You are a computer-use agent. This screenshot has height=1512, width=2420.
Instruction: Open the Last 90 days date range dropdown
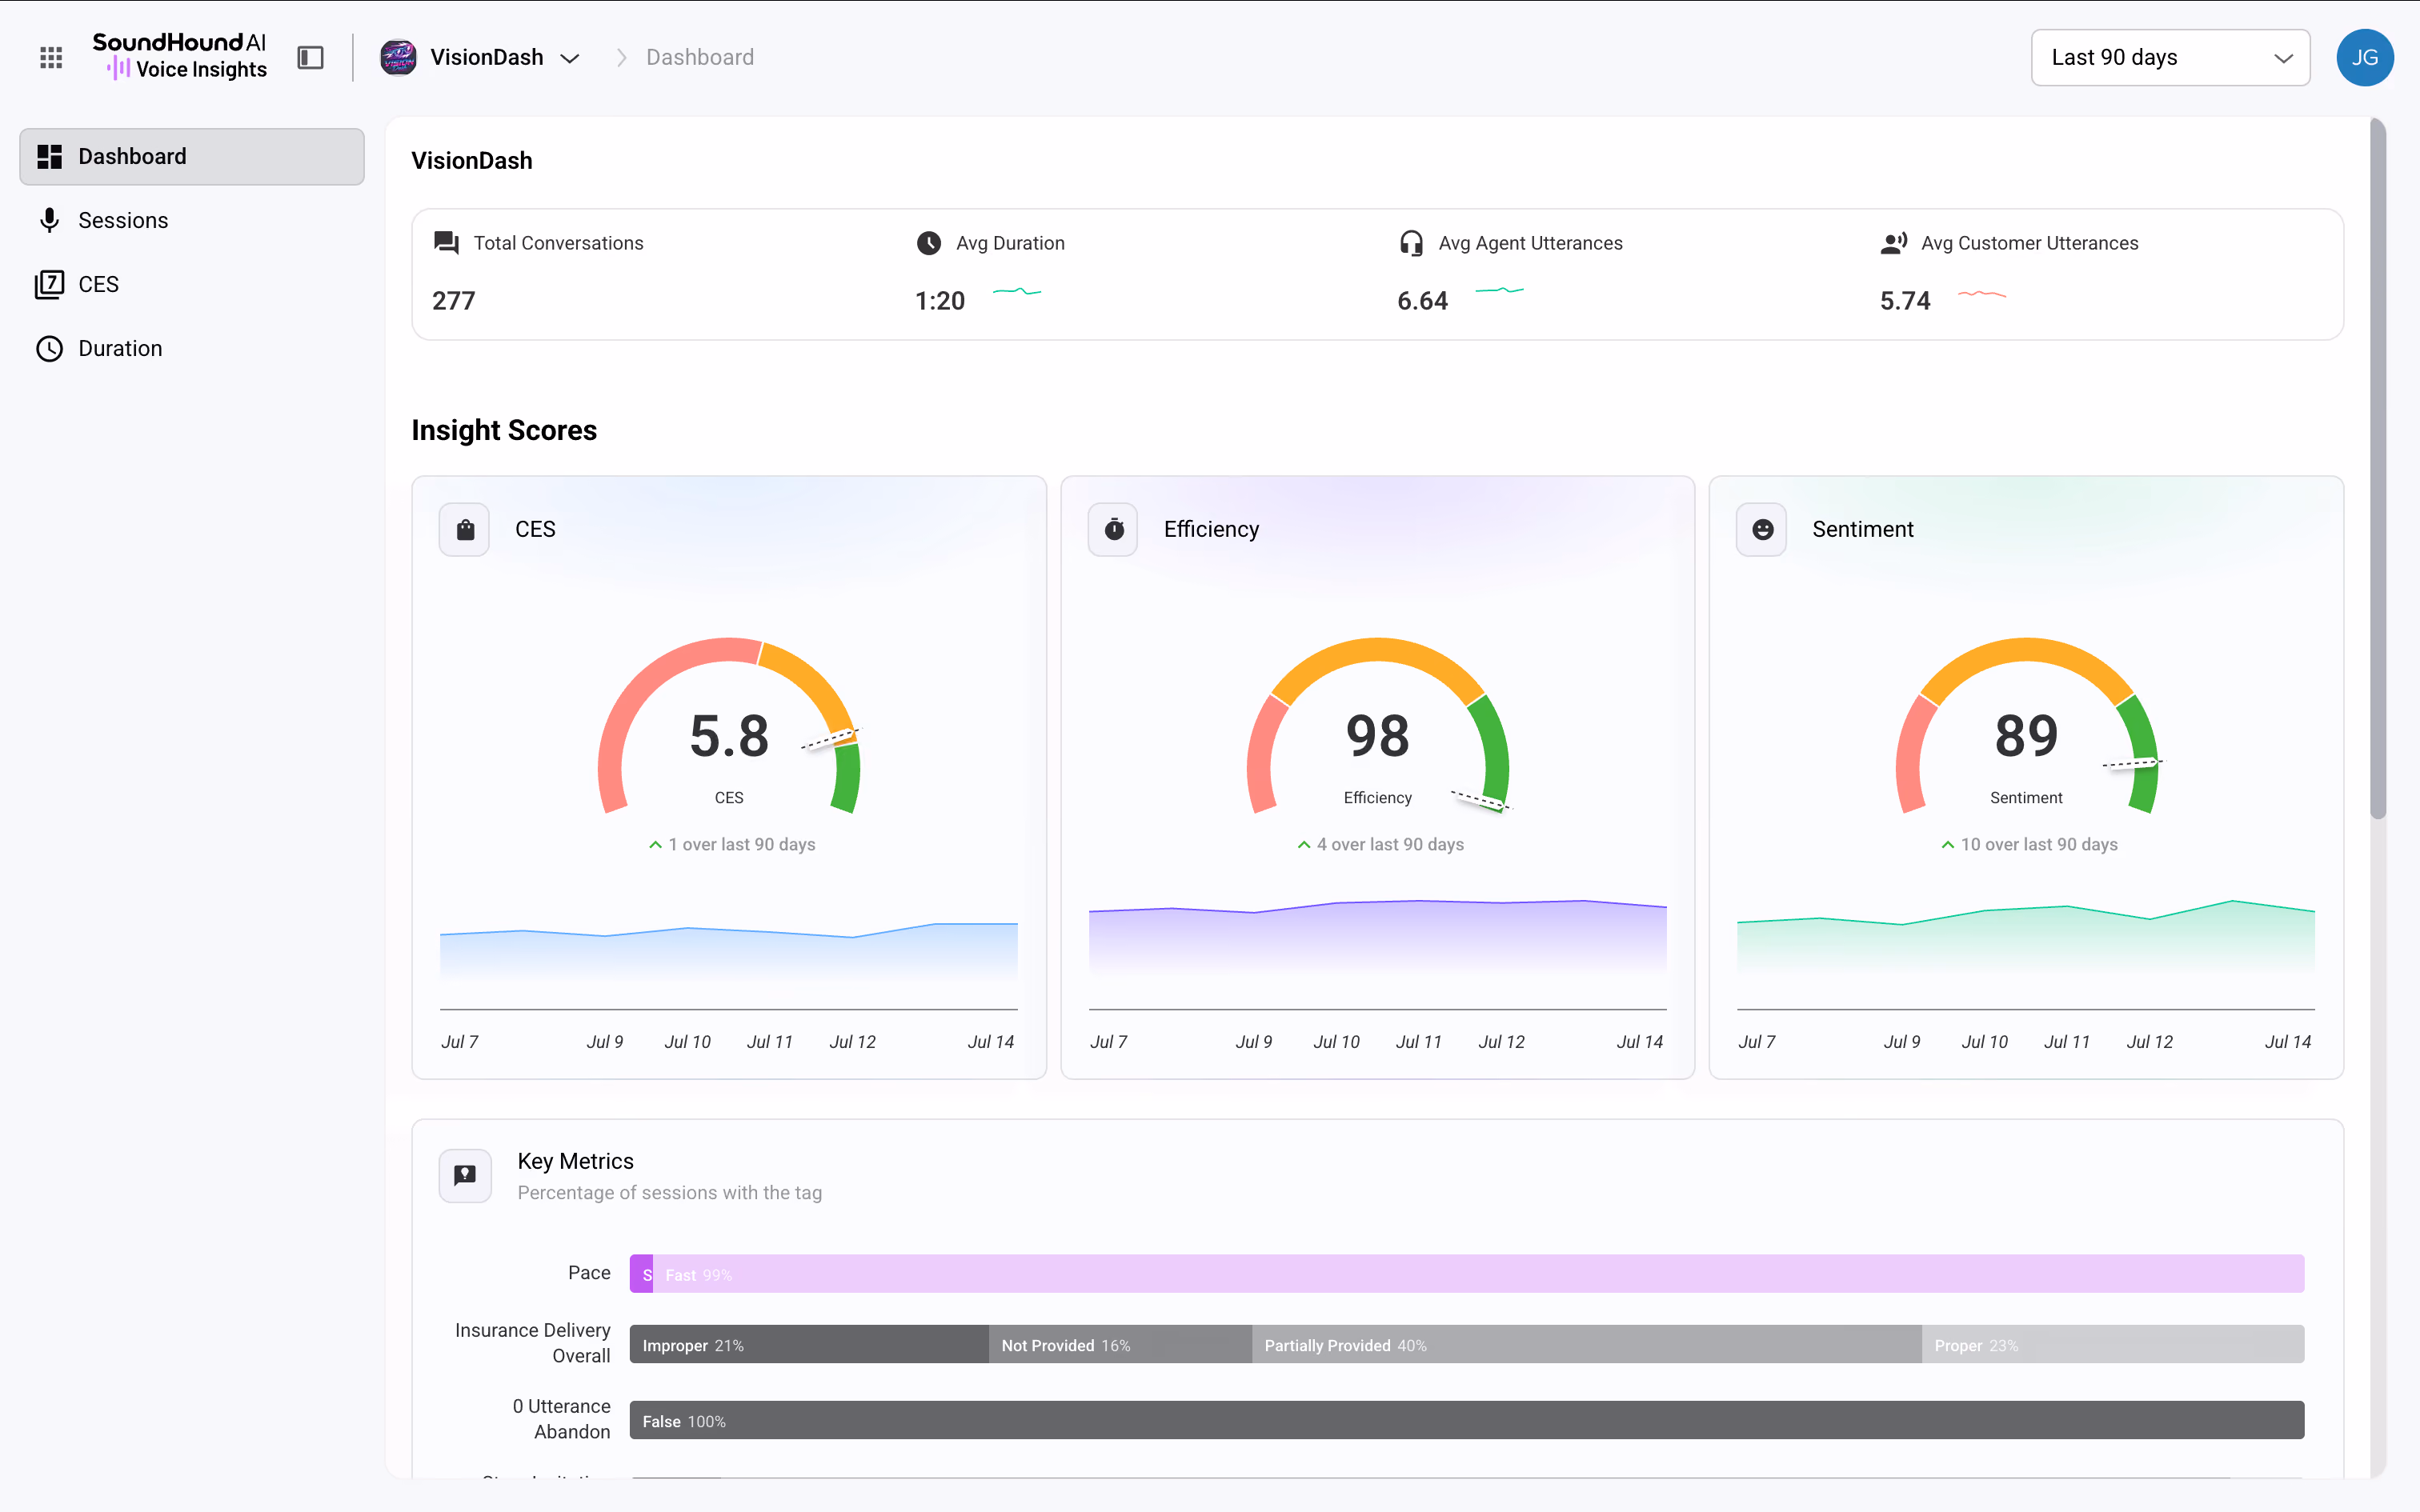pos(2170,58)
